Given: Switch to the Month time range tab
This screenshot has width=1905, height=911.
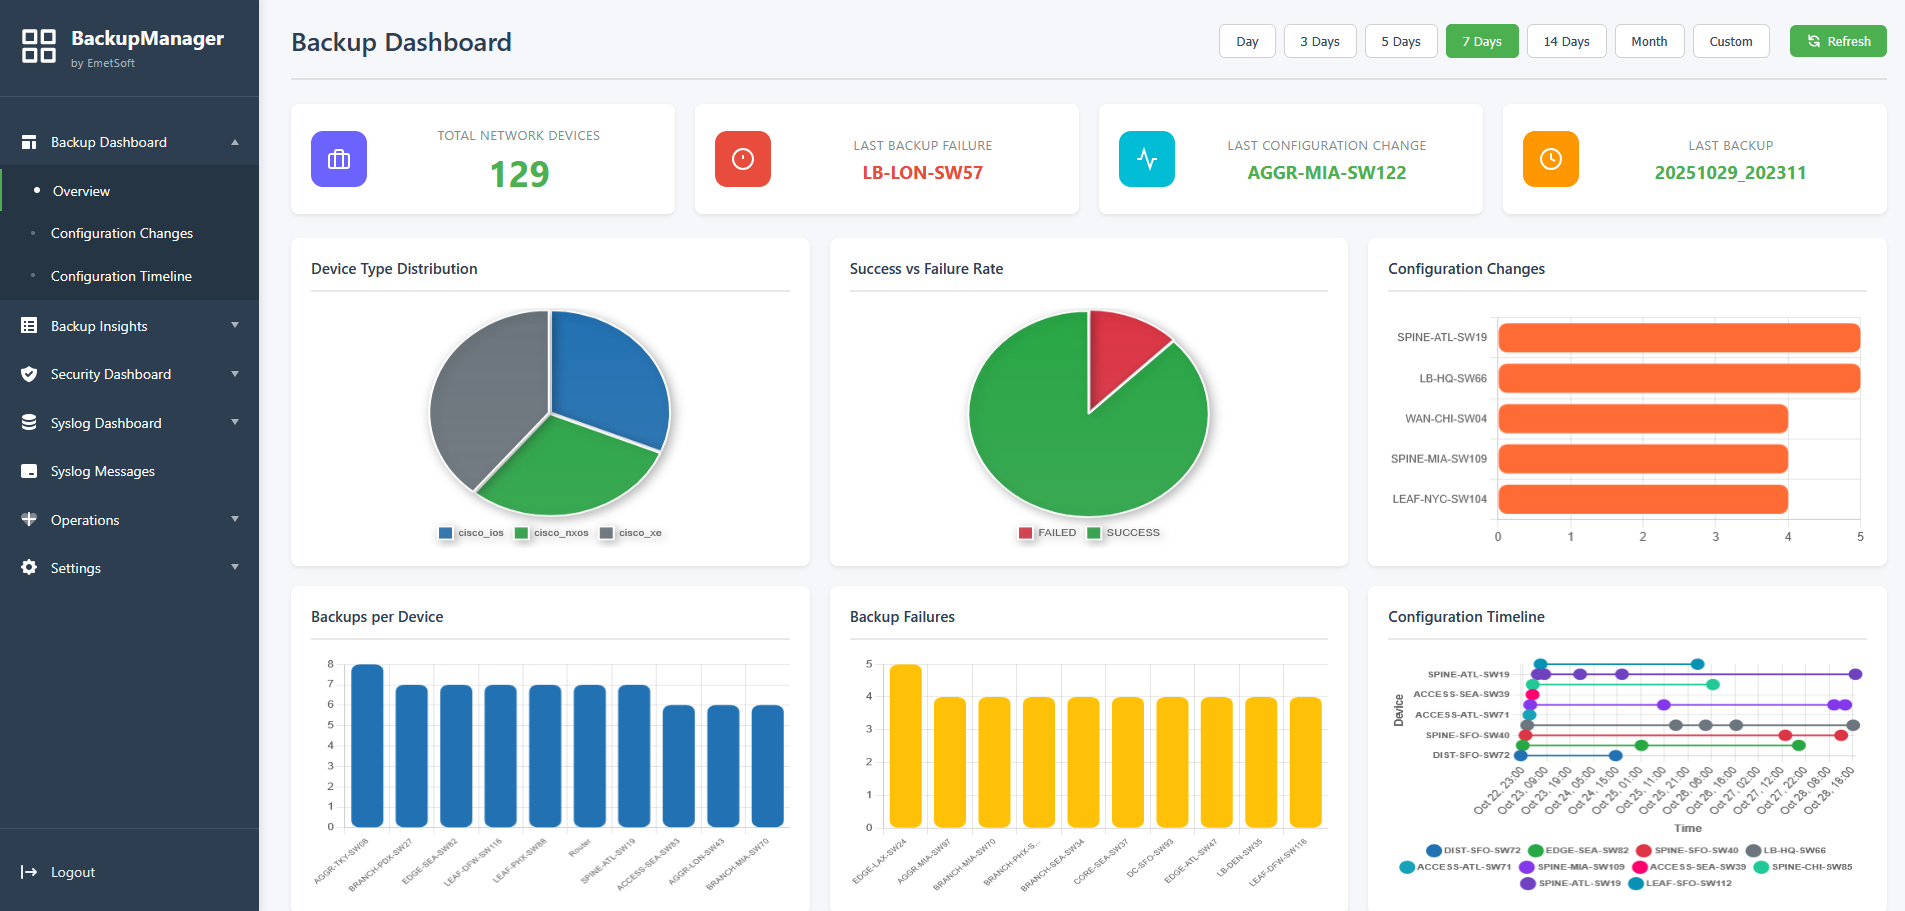Looking at the screenshot, I should 1648,41.
